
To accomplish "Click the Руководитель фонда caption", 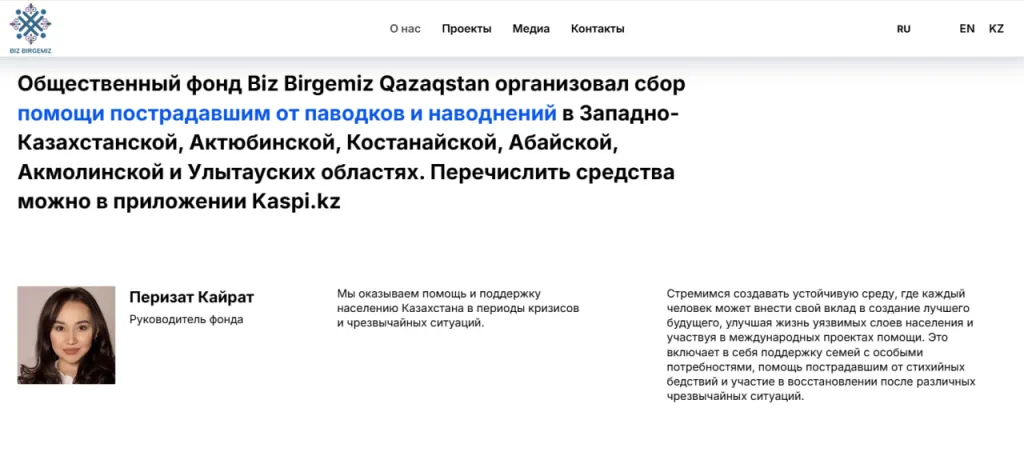I will [186, 320].
